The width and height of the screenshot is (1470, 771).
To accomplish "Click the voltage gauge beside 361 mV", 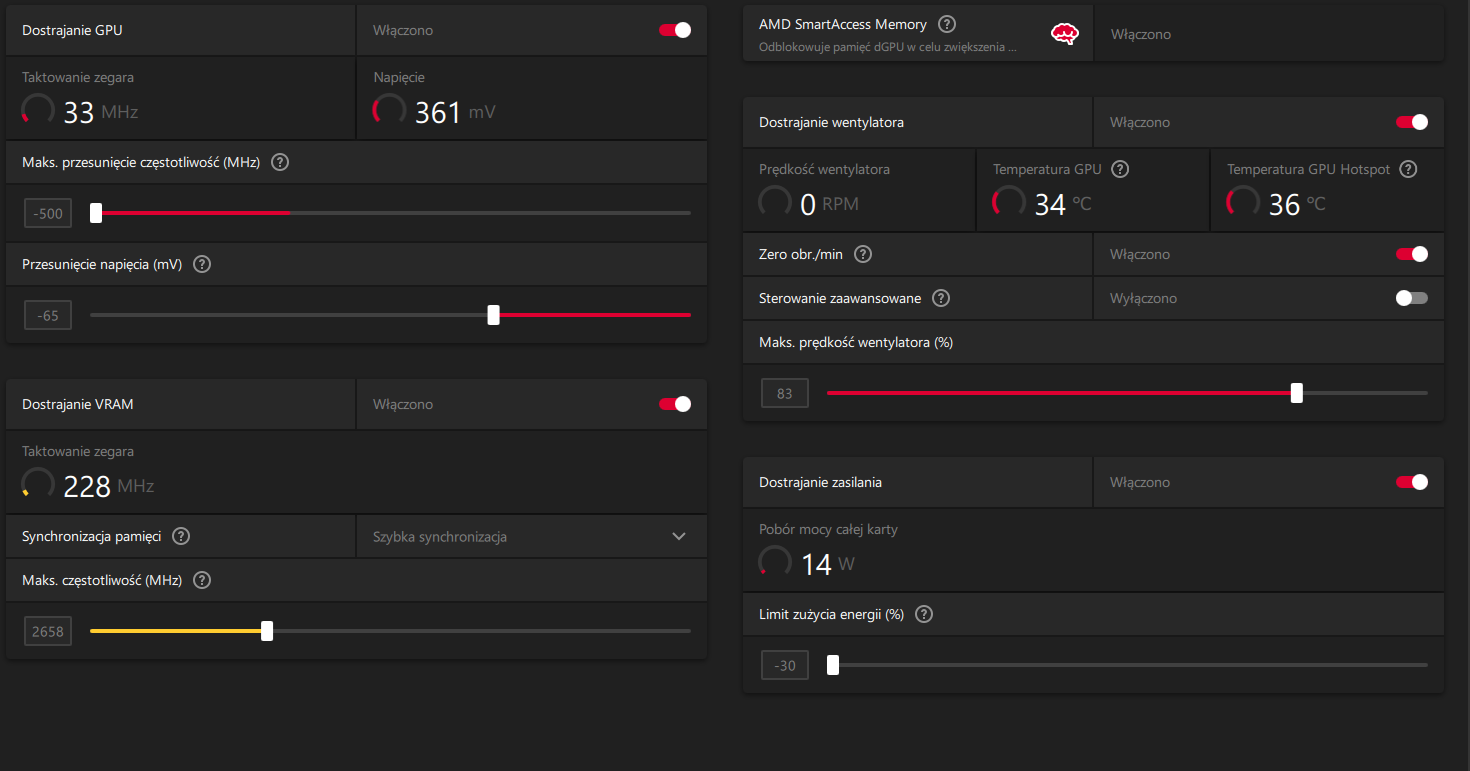I will (x=389, y=110).
